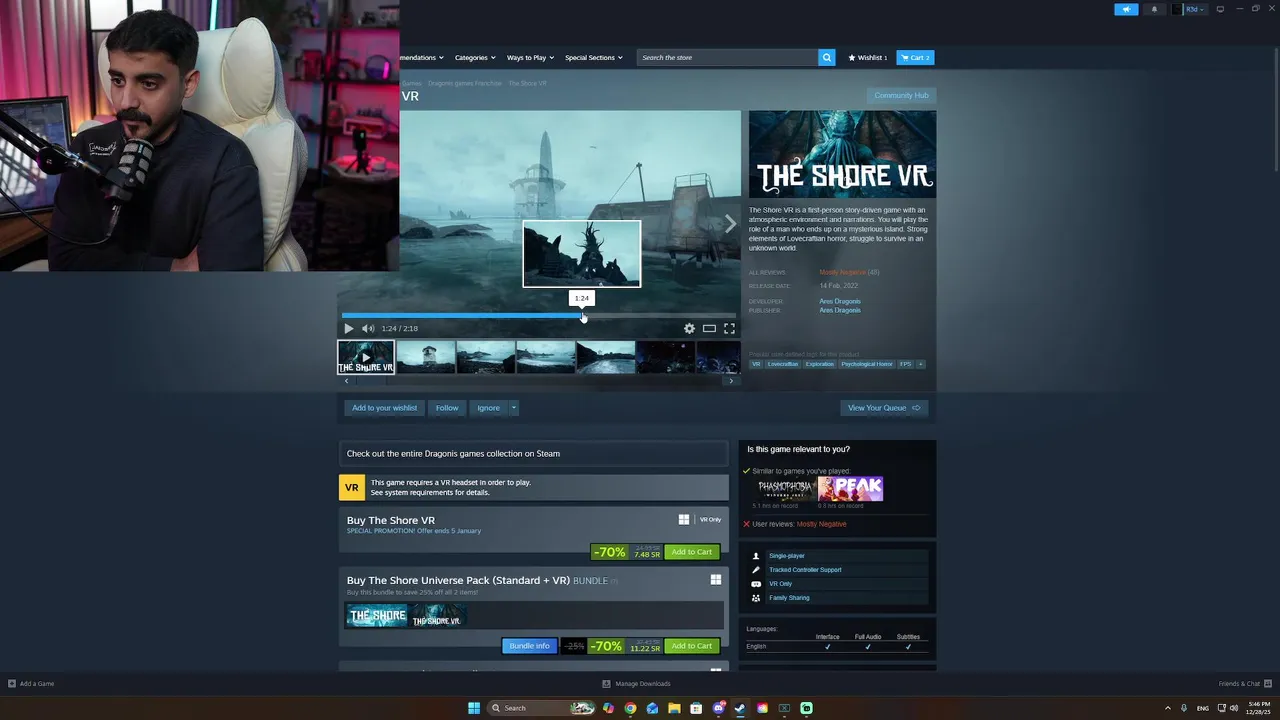Click the Big Picture mode monitor icon
The width and height of the screenshot is (1280, 720).
pyautogui.click(x=1220, y=9)
